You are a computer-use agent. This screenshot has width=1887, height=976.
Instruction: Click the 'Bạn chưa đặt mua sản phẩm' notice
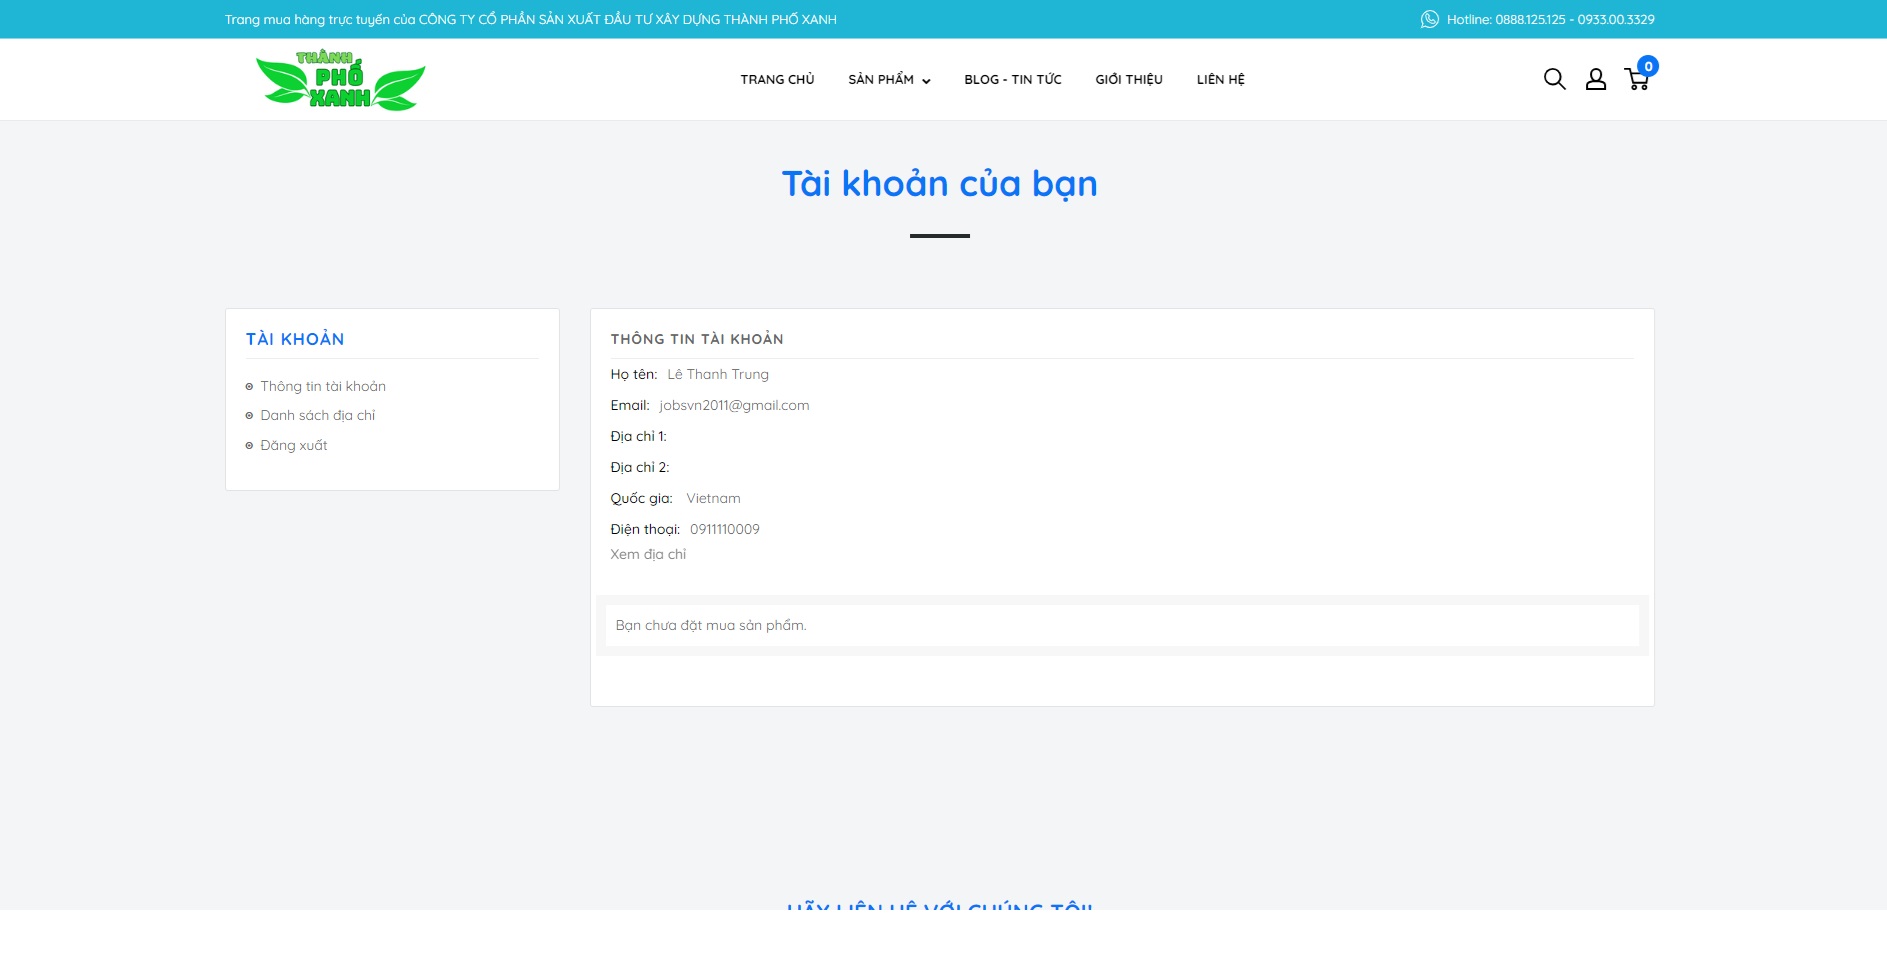coord(711,626)
